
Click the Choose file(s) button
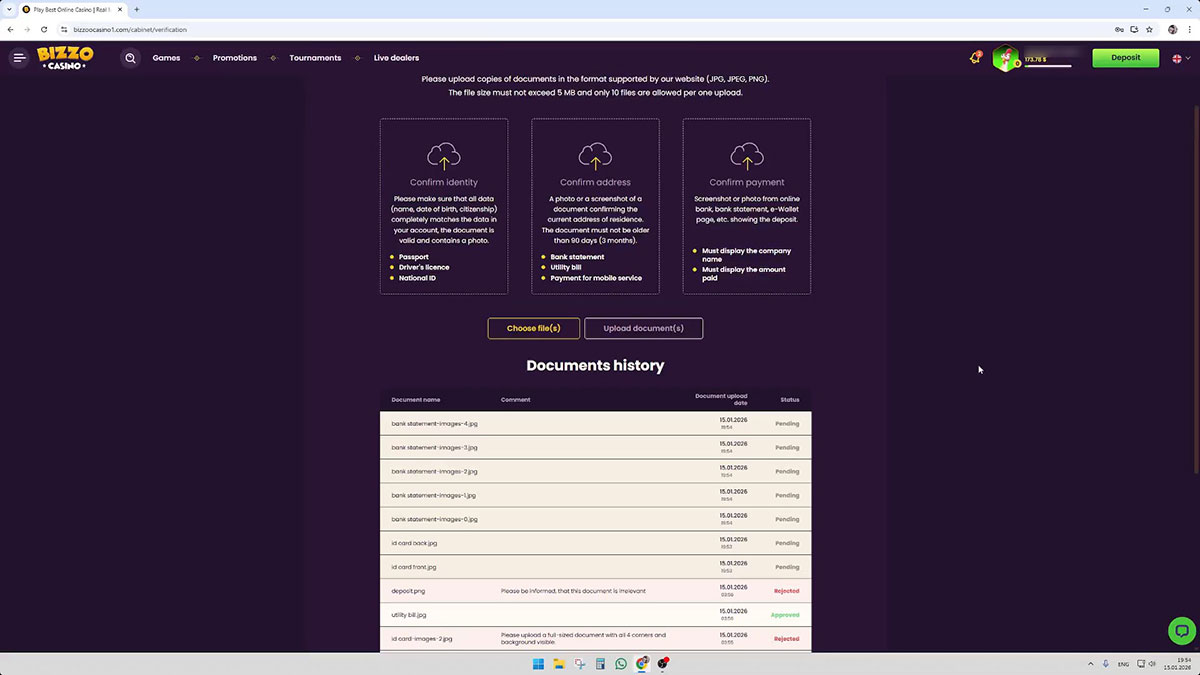533,328
